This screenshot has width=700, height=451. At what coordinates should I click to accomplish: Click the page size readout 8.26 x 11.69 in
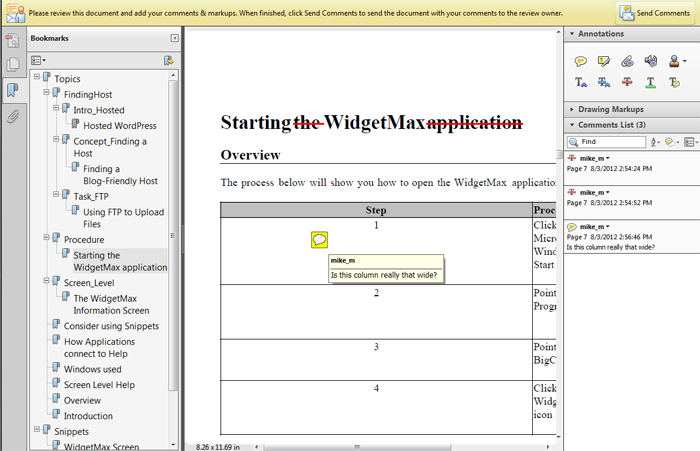(x=217, y=447)
